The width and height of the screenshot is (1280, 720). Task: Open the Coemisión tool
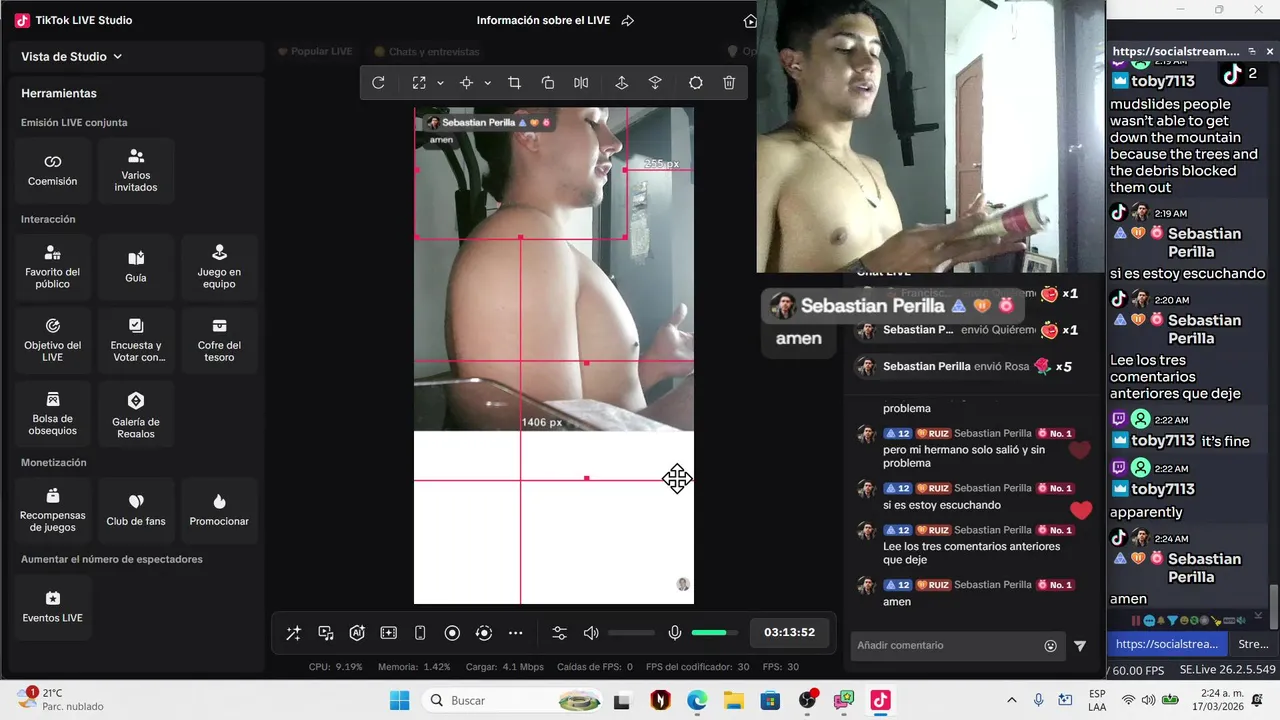53,170
